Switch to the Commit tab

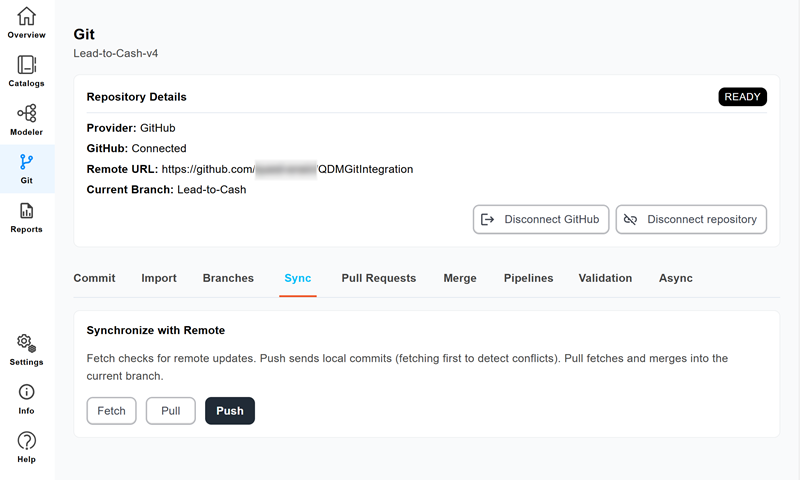94,278
